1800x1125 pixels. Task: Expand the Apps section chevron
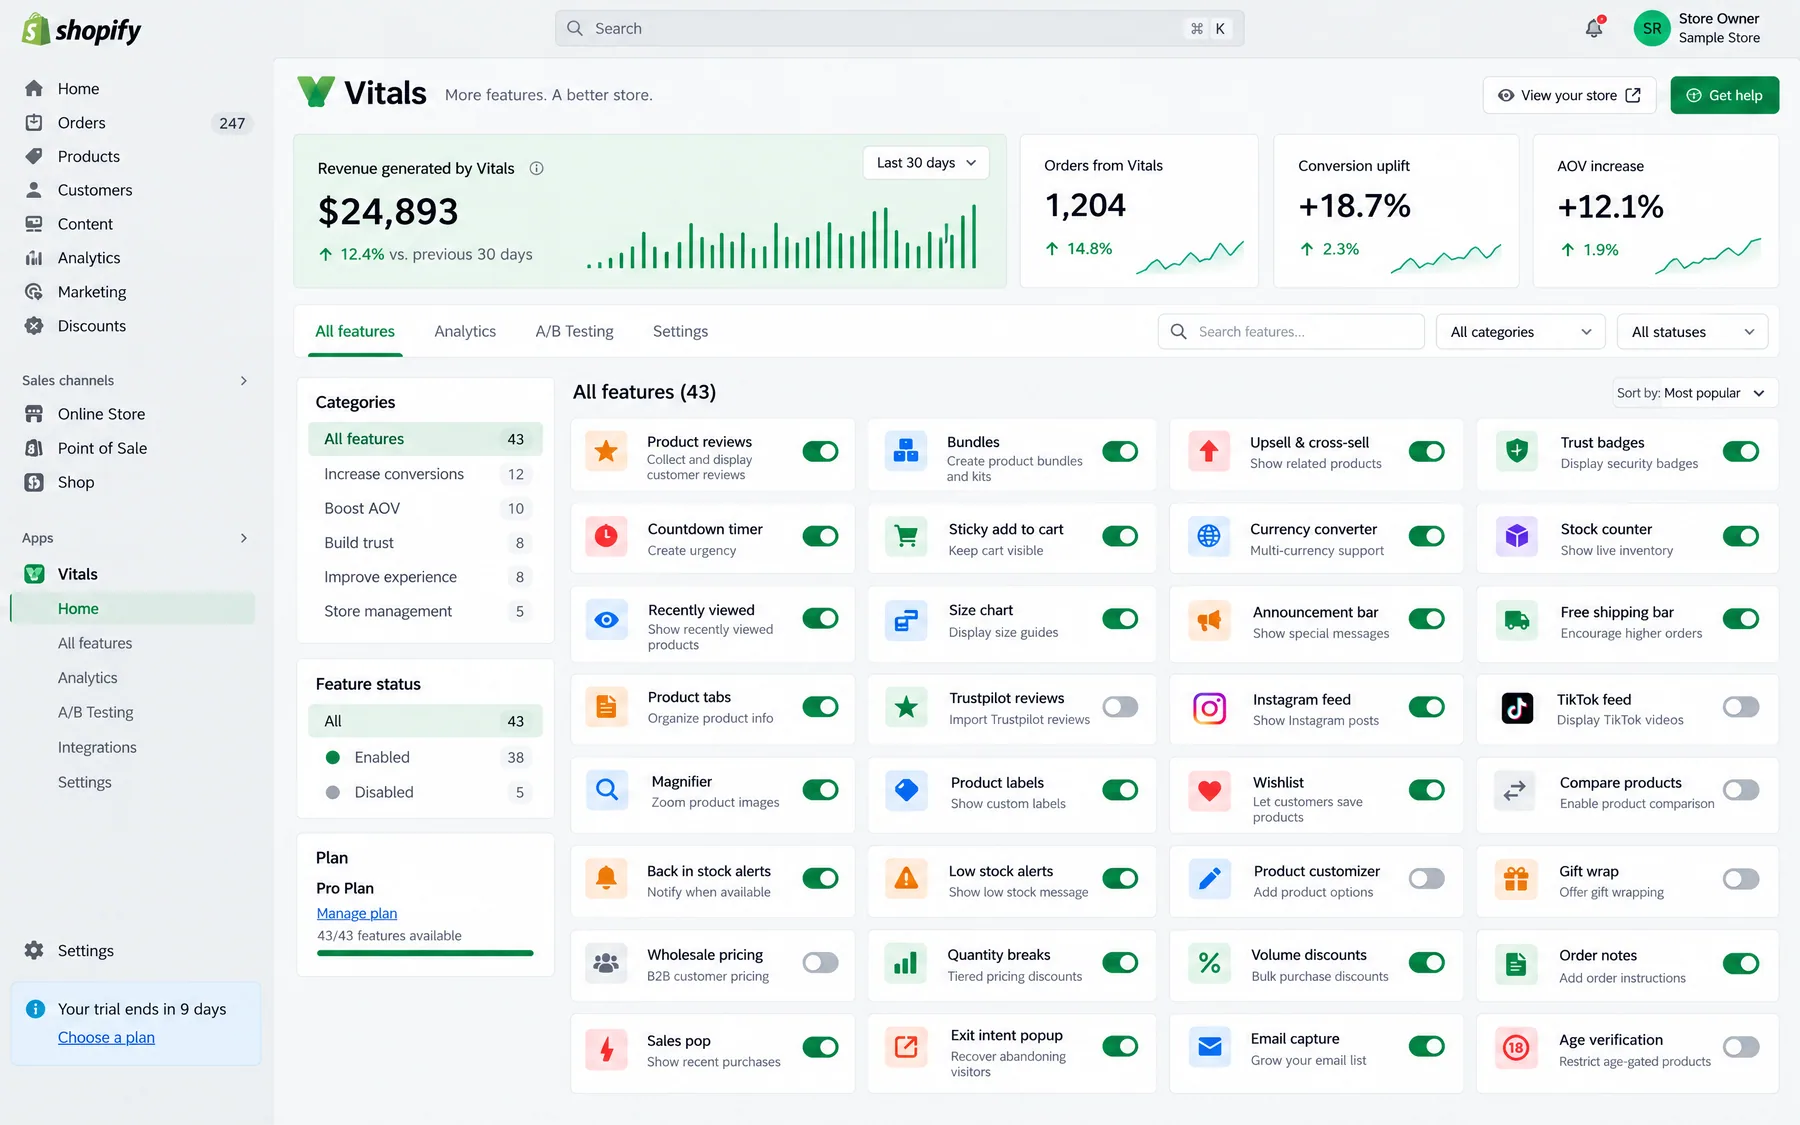pos(243,538)
